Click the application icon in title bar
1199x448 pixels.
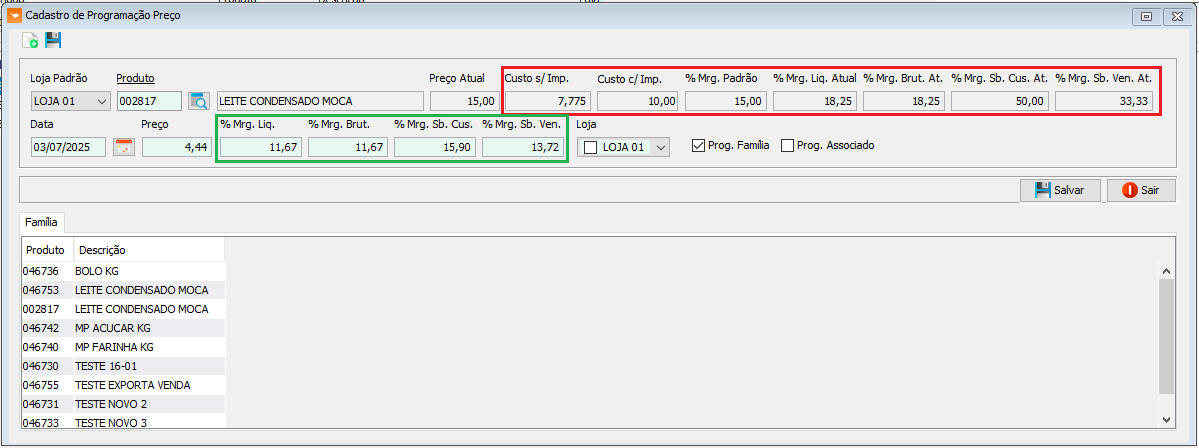point(14,15)
